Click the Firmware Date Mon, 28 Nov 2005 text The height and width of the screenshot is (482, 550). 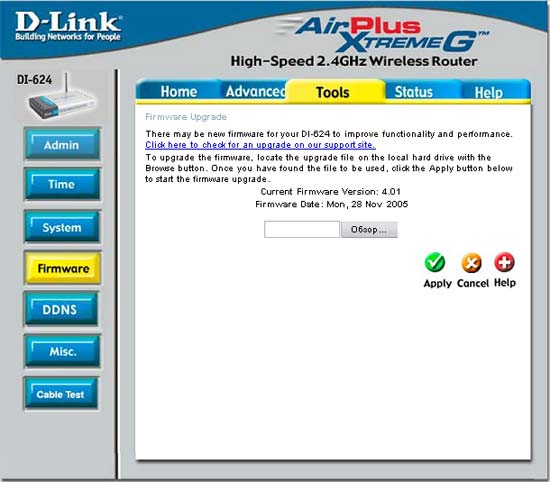tap(331, 204)
